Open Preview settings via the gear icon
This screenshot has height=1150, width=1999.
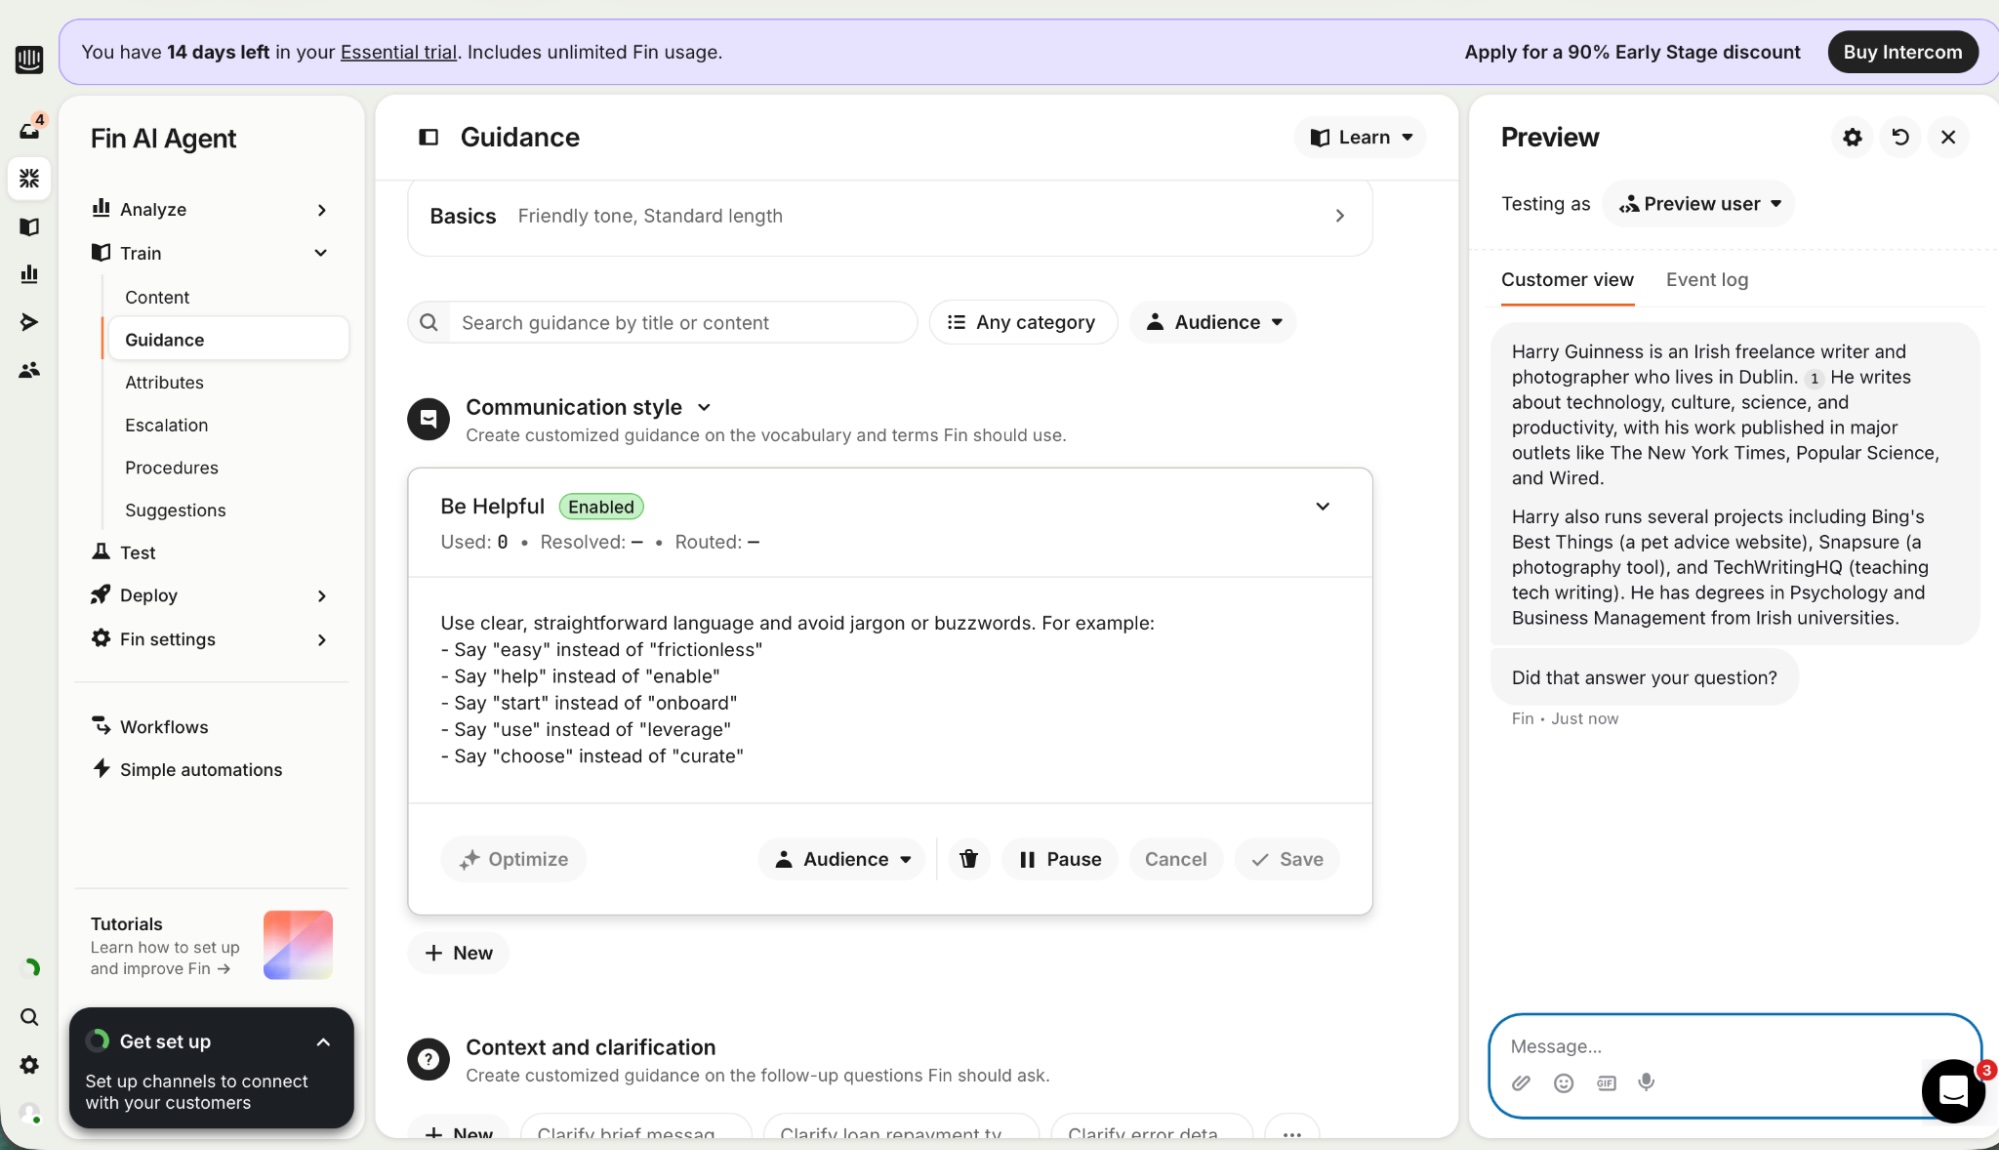pos(1851,137)
